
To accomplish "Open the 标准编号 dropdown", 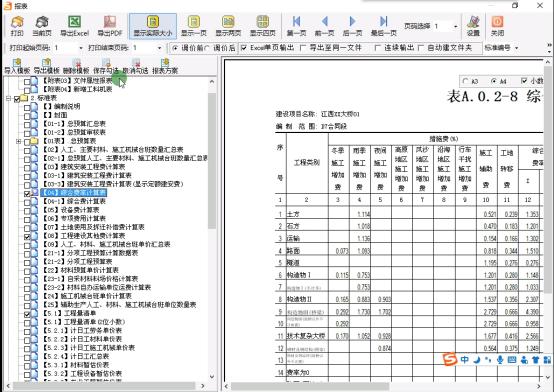I will 517,48.
